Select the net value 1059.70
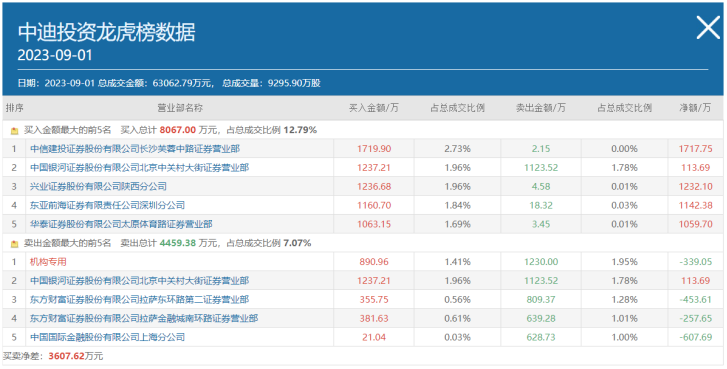The height and width of the screenshot is (369, 727). [x=695, y=224]
